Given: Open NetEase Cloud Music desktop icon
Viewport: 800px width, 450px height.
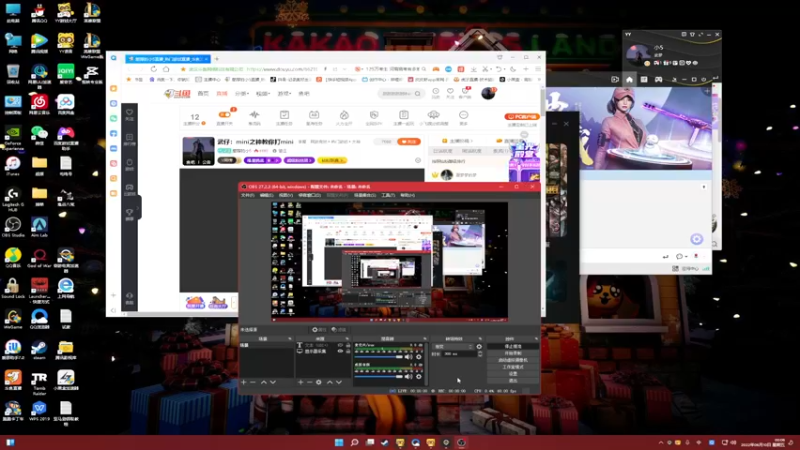Looking at the screenshot, I should coord(39,102).
